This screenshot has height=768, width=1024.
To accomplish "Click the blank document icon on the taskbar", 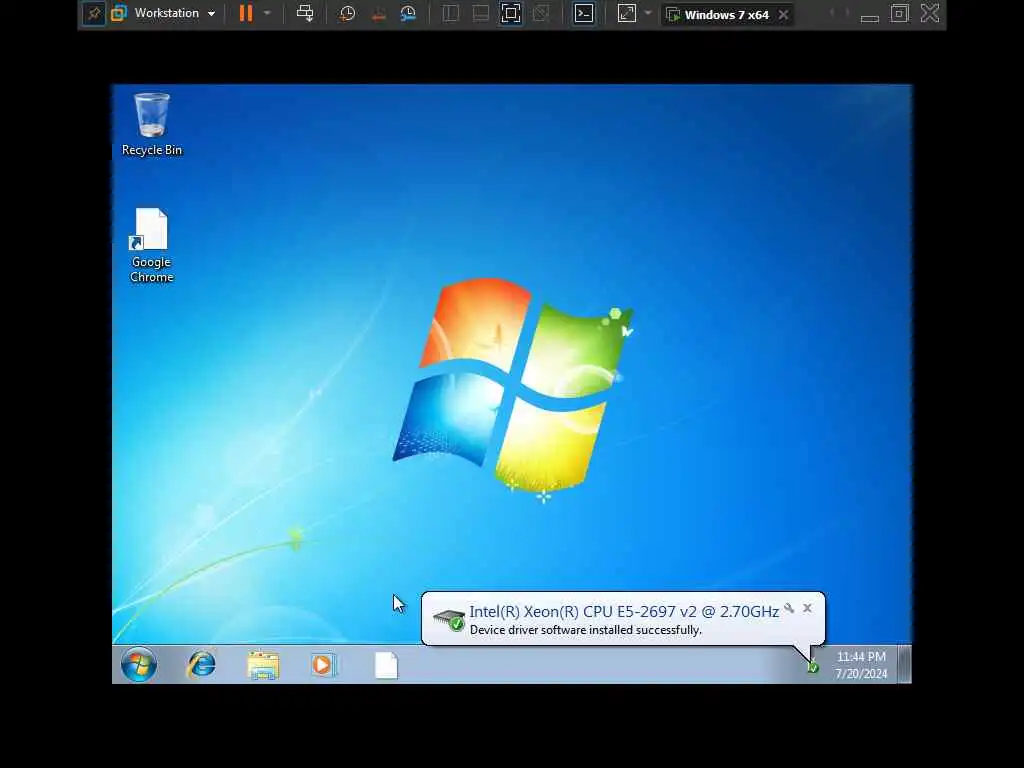I will pyautogui.click(x=387, y=665).
